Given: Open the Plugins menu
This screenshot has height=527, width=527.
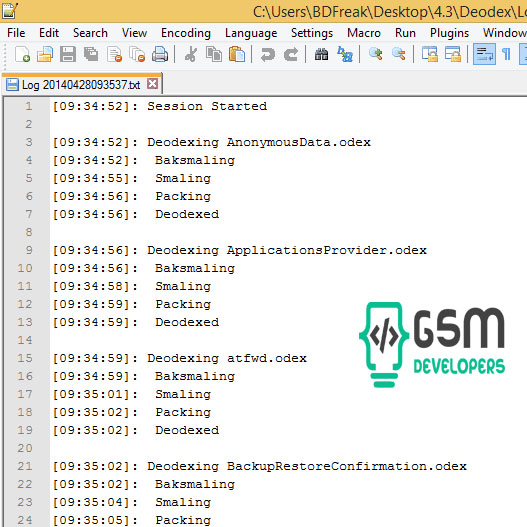Looking at the screenshot, I should [x=449, y=33].
